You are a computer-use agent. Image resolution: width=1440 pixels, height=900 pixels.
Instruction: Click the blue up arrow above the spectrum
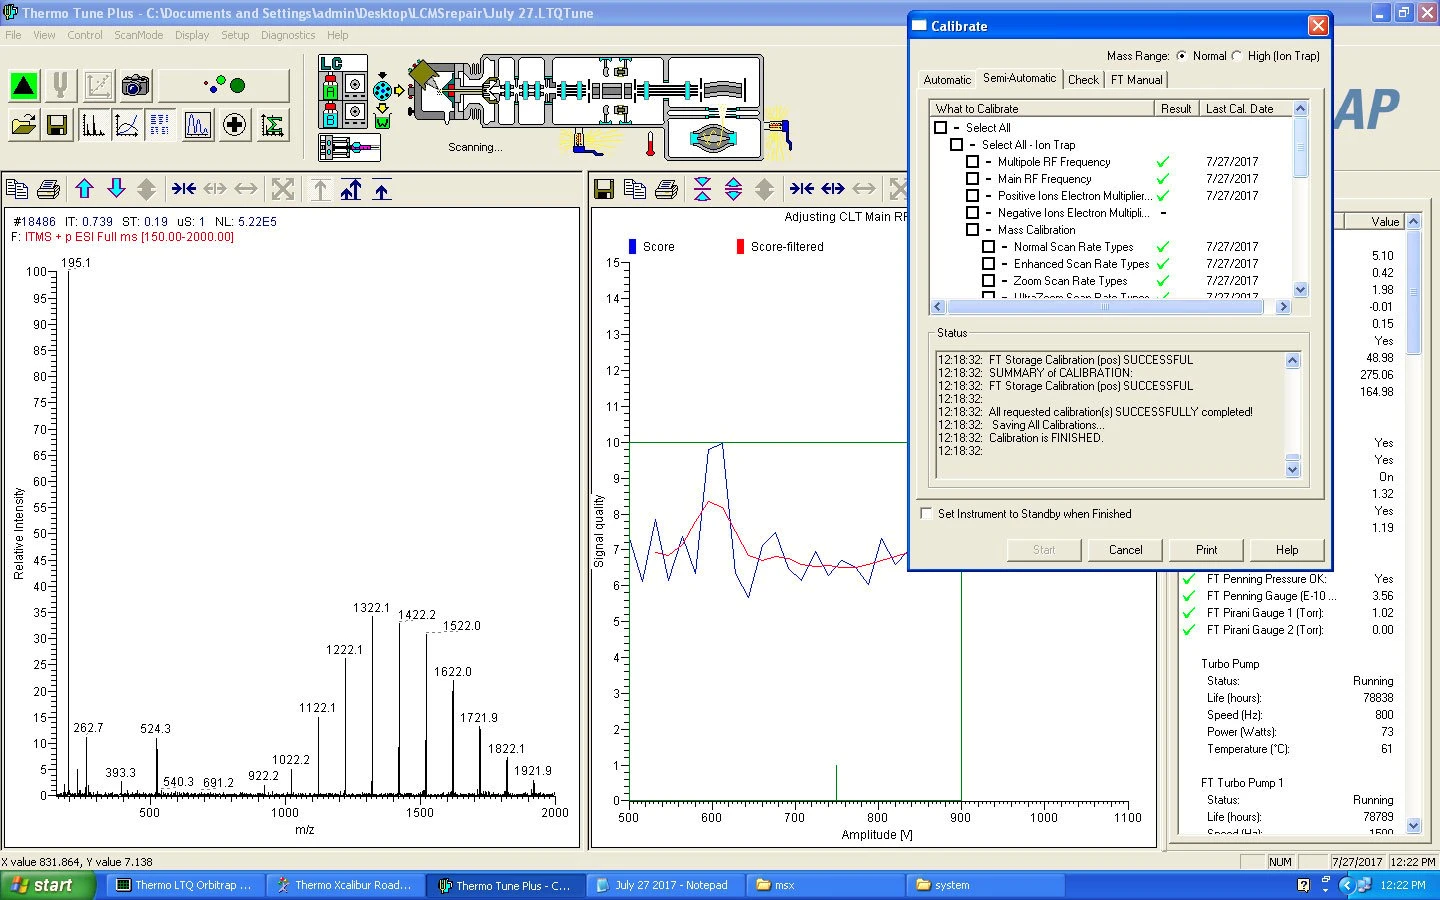coord(85,189)
